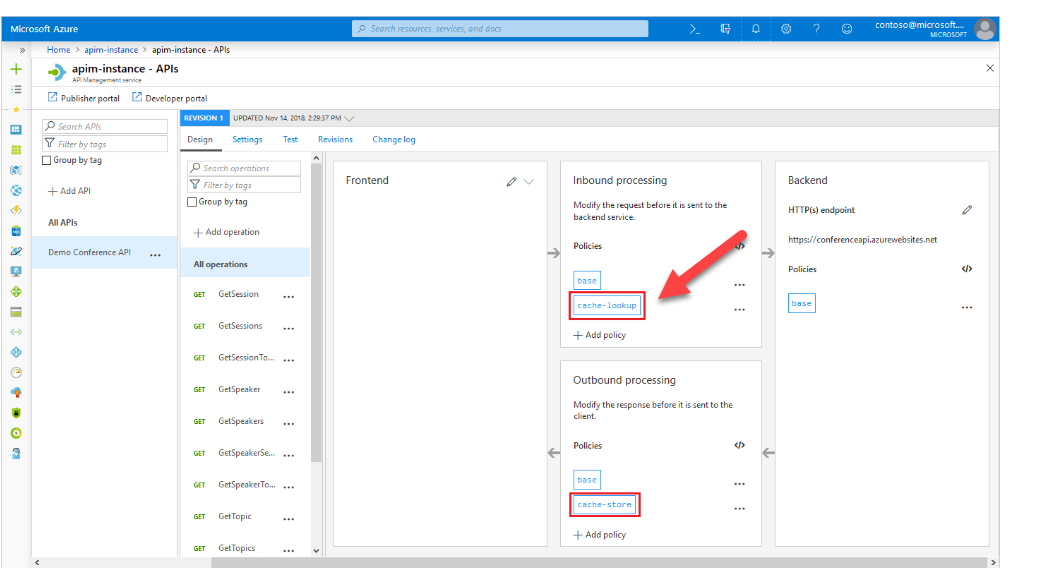Click Add API
The width and height of the screenshot is (1037, 568).
[x=69, y=191]
